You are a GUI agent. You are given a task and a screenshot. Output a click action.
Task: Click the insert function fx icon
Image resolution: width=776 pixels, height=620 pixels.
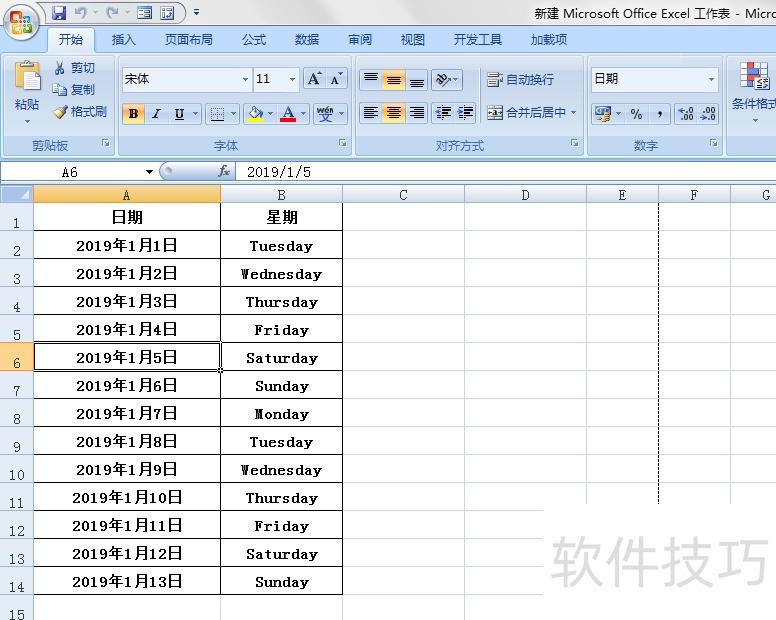[x=224, y=172]
